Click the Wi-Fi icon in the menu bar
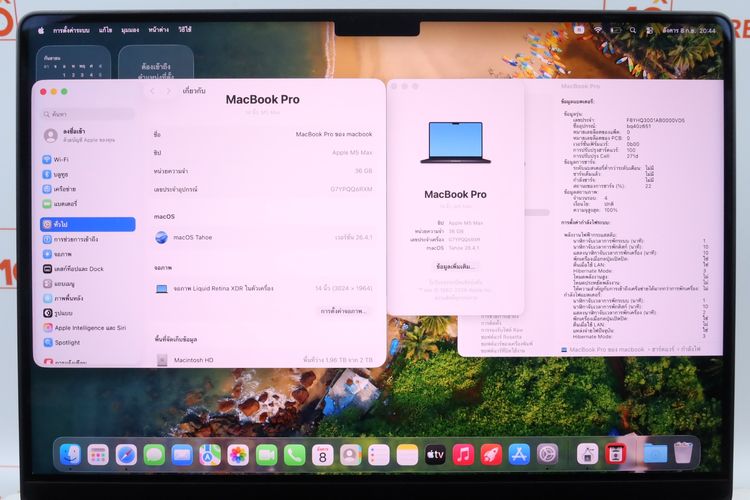 (x=598, y=30)
